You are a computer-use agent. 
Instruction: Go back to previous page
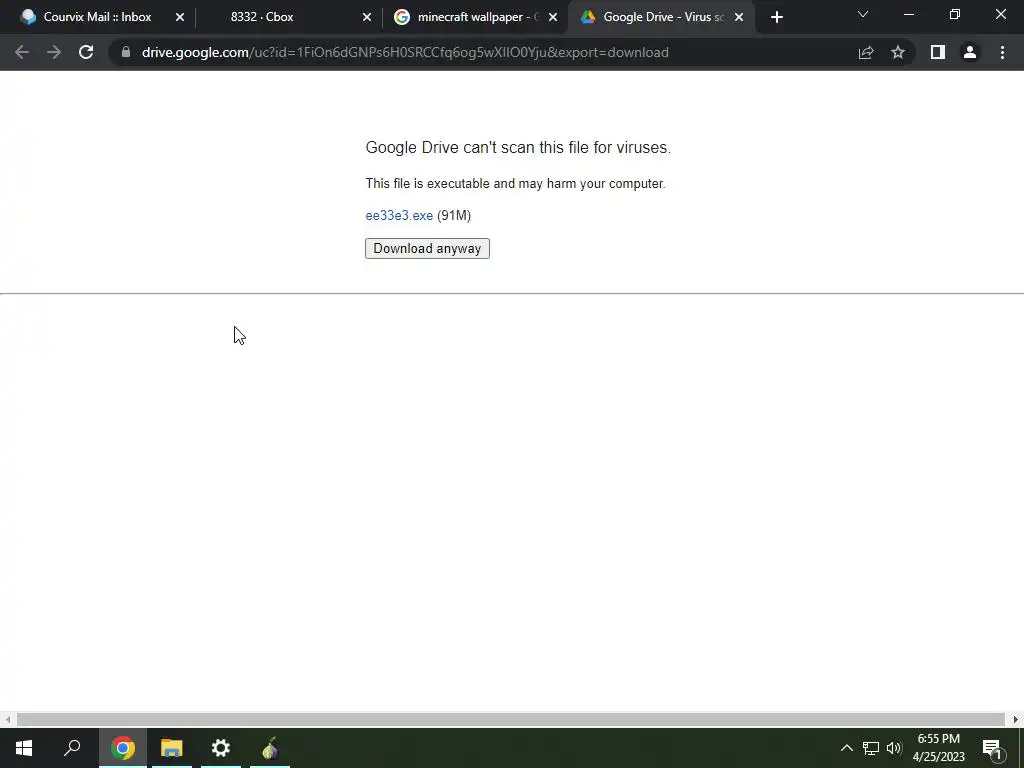[22, 52]
